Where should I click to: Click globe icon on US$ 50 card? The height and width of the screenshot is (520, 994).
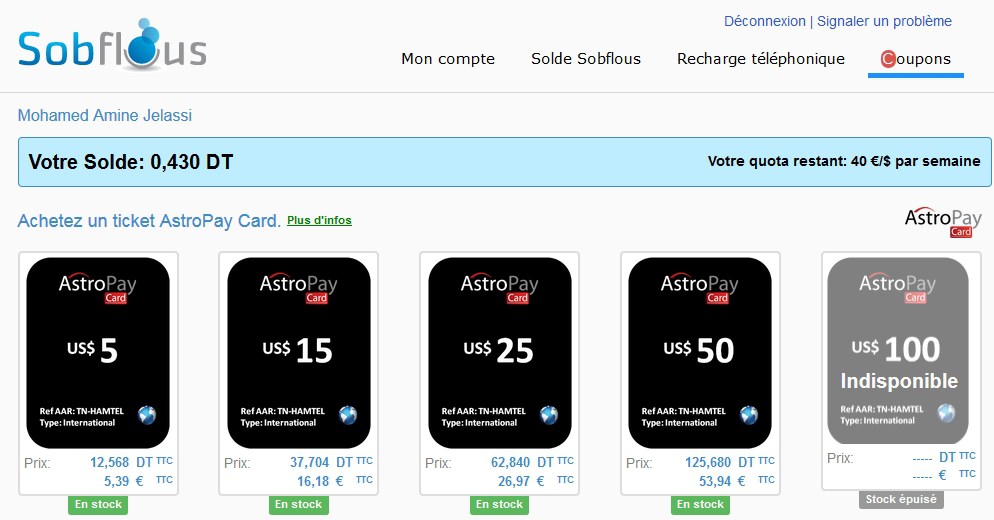[x=749, y=415]
